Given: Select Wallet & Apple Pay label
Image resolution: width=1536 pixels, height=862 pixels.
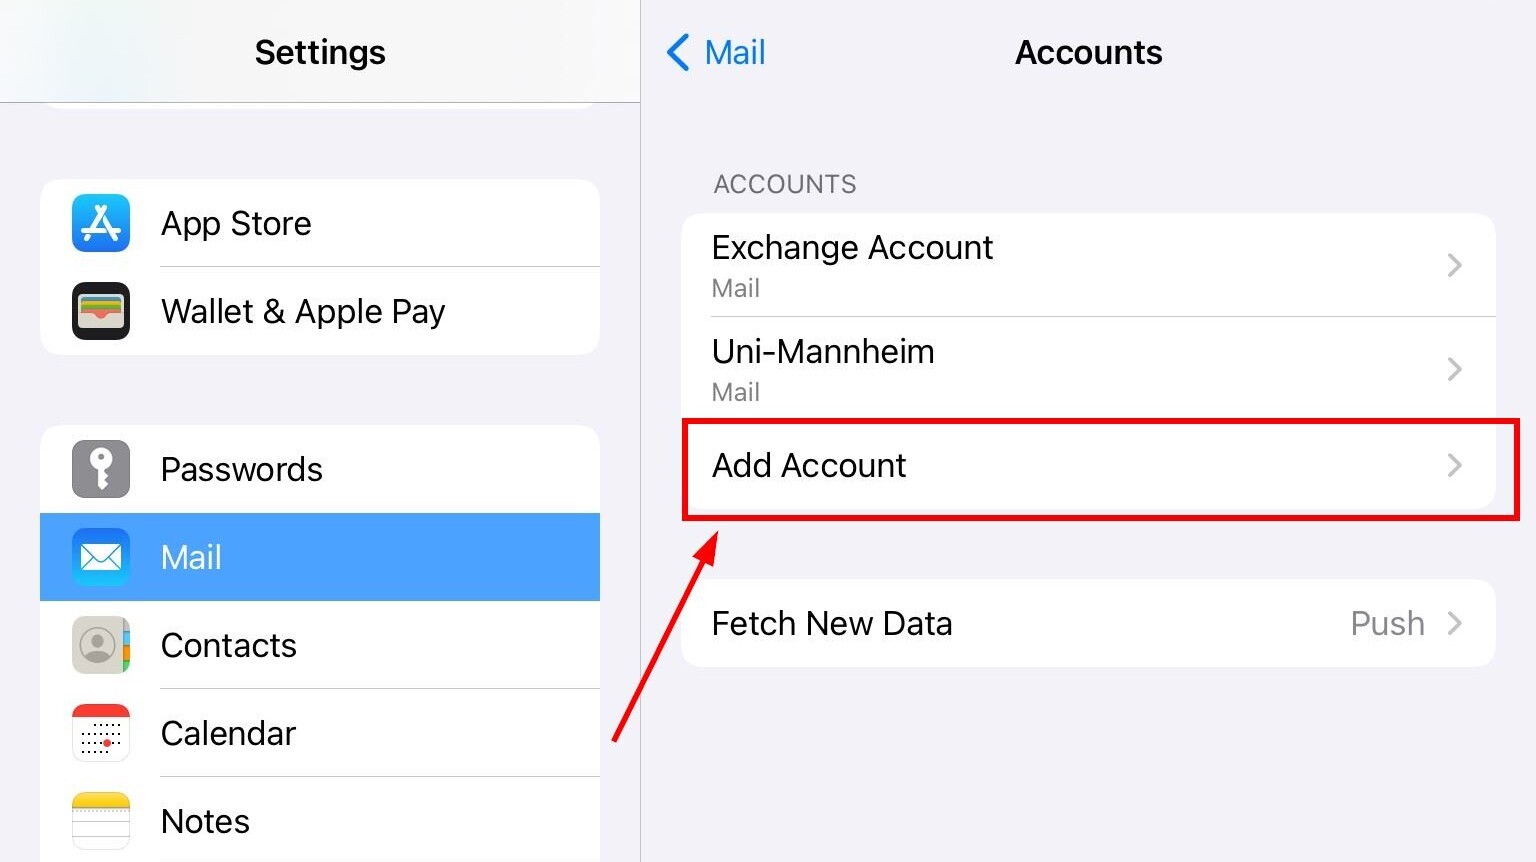Looking at the screenshot, I should 303,311.
